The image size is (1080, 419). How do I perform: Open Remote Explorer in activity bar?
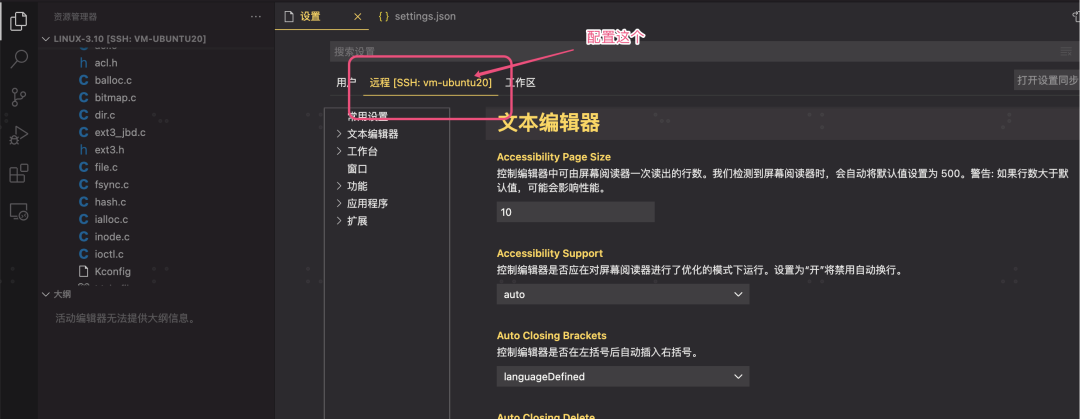(x=19, y=211)
